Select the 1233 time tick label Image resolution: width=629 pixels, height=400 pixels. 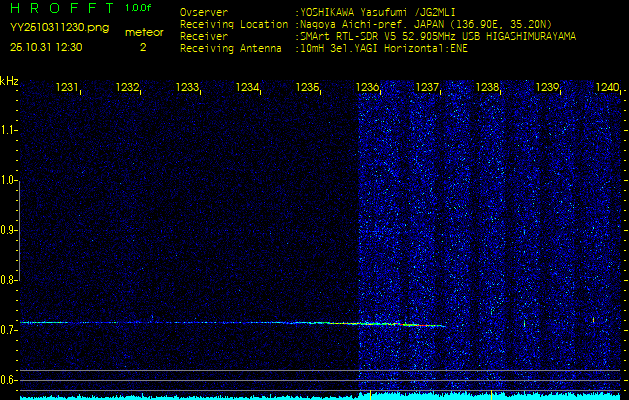tap(187, 88)
